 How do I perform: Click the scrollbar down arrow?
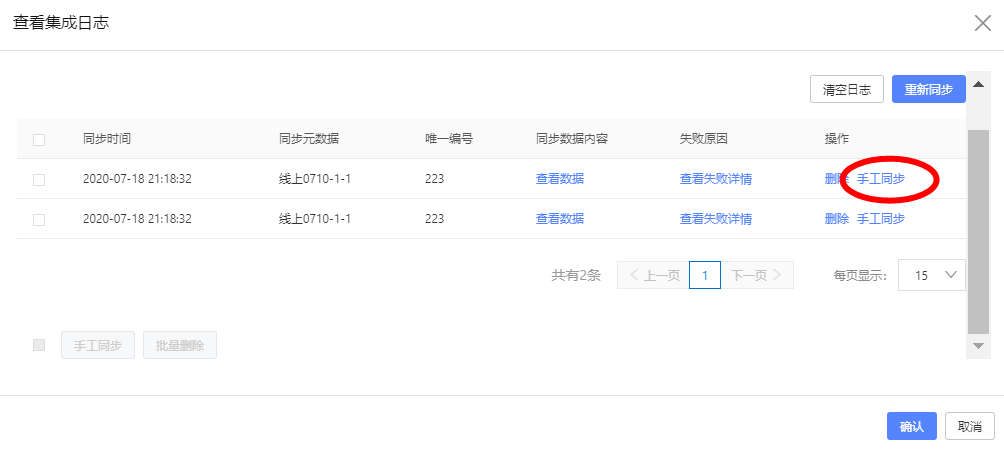(978, 346)
